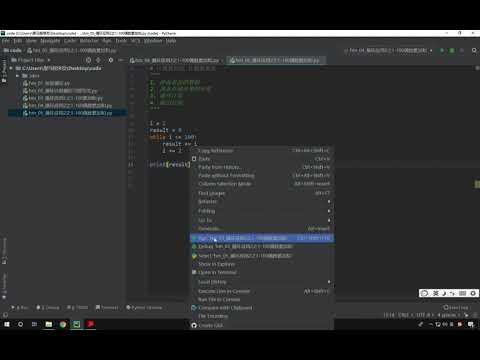Open Project panel settings gear

point(111,60)
